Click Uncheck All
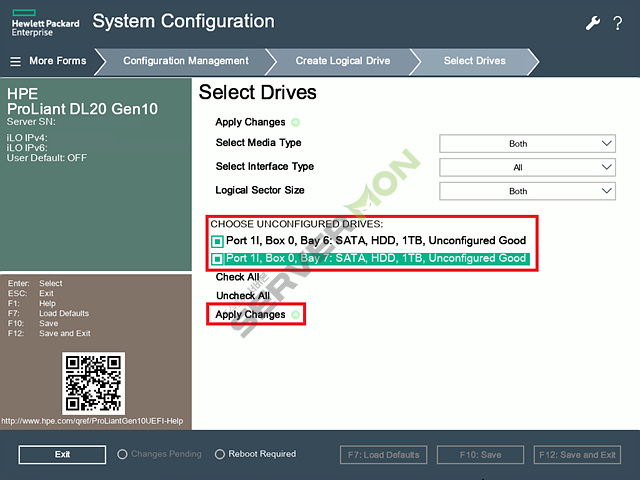 click(x=243, y=296)
